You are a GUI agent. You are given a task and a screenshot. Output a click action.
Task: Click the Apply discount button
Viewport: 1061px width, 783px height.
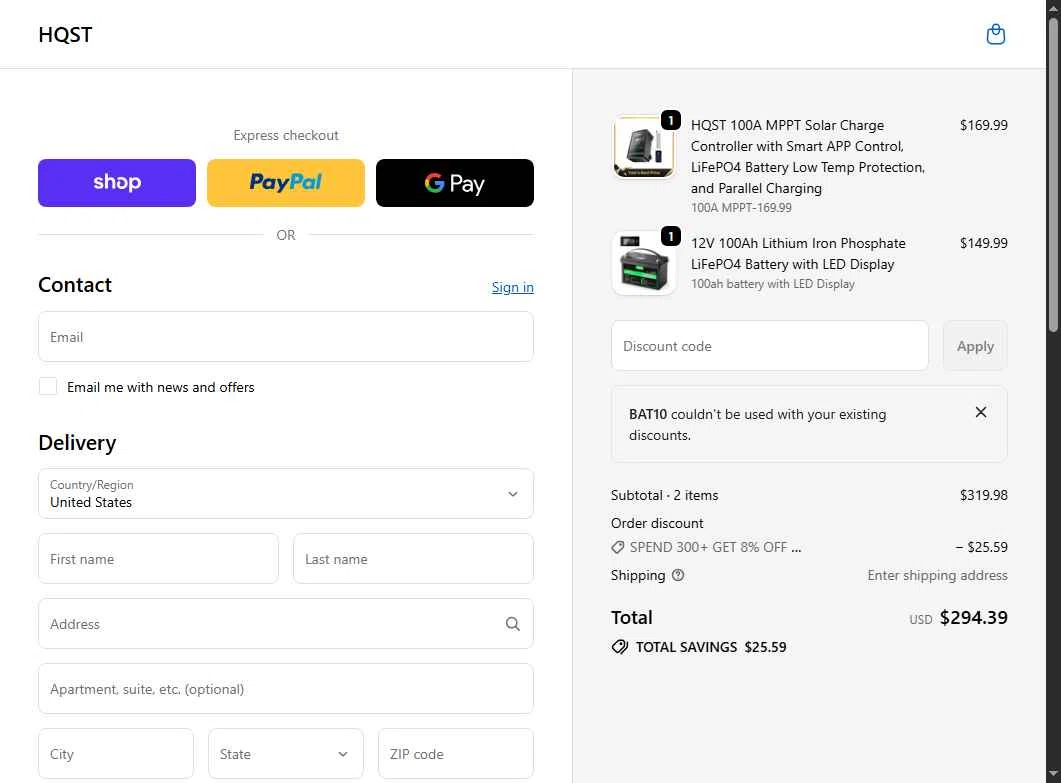pos(975,346)
